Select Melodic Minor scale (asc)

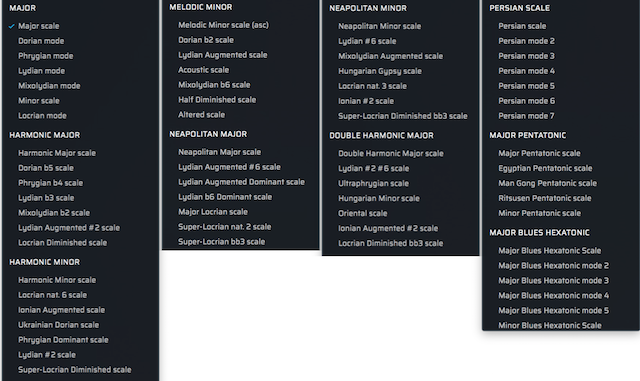224,25
